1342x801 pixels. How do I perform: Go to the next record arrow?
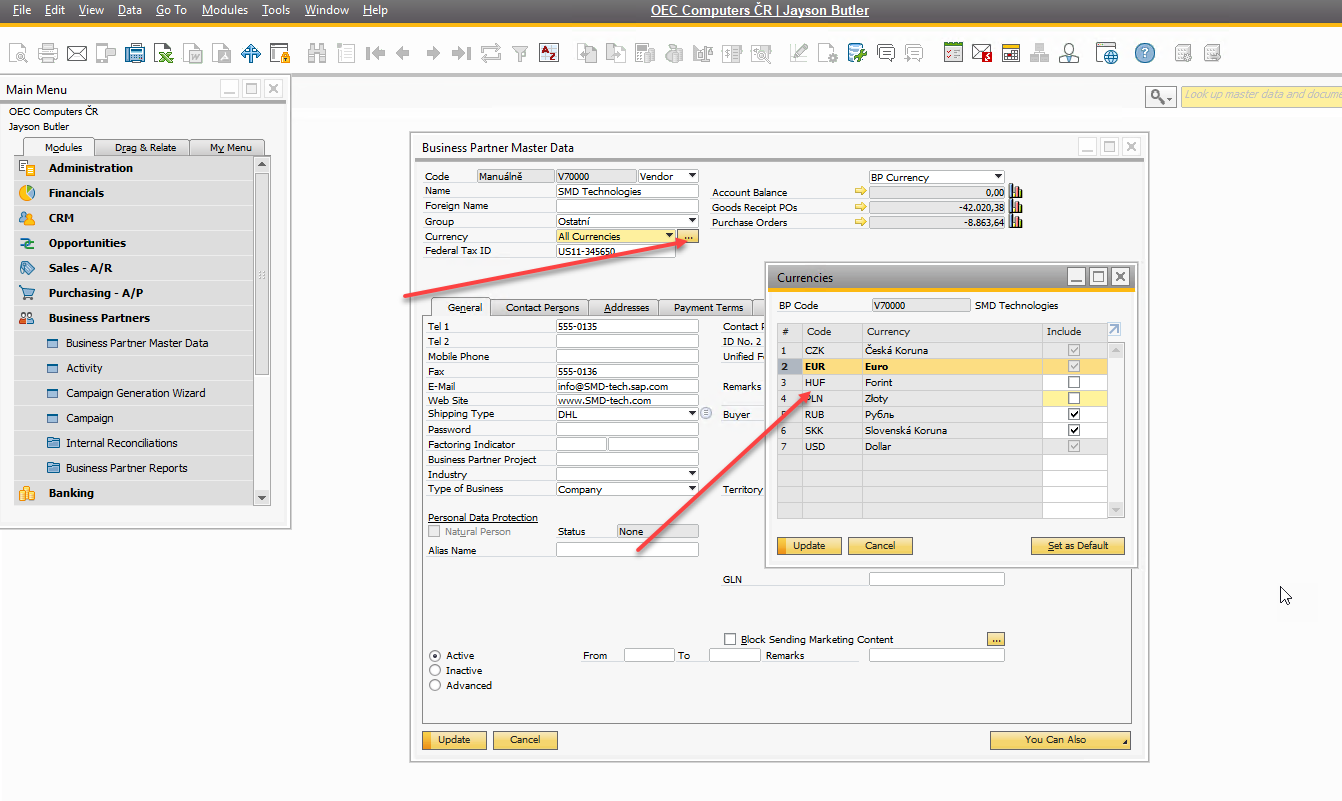click(x=433, y=53)
